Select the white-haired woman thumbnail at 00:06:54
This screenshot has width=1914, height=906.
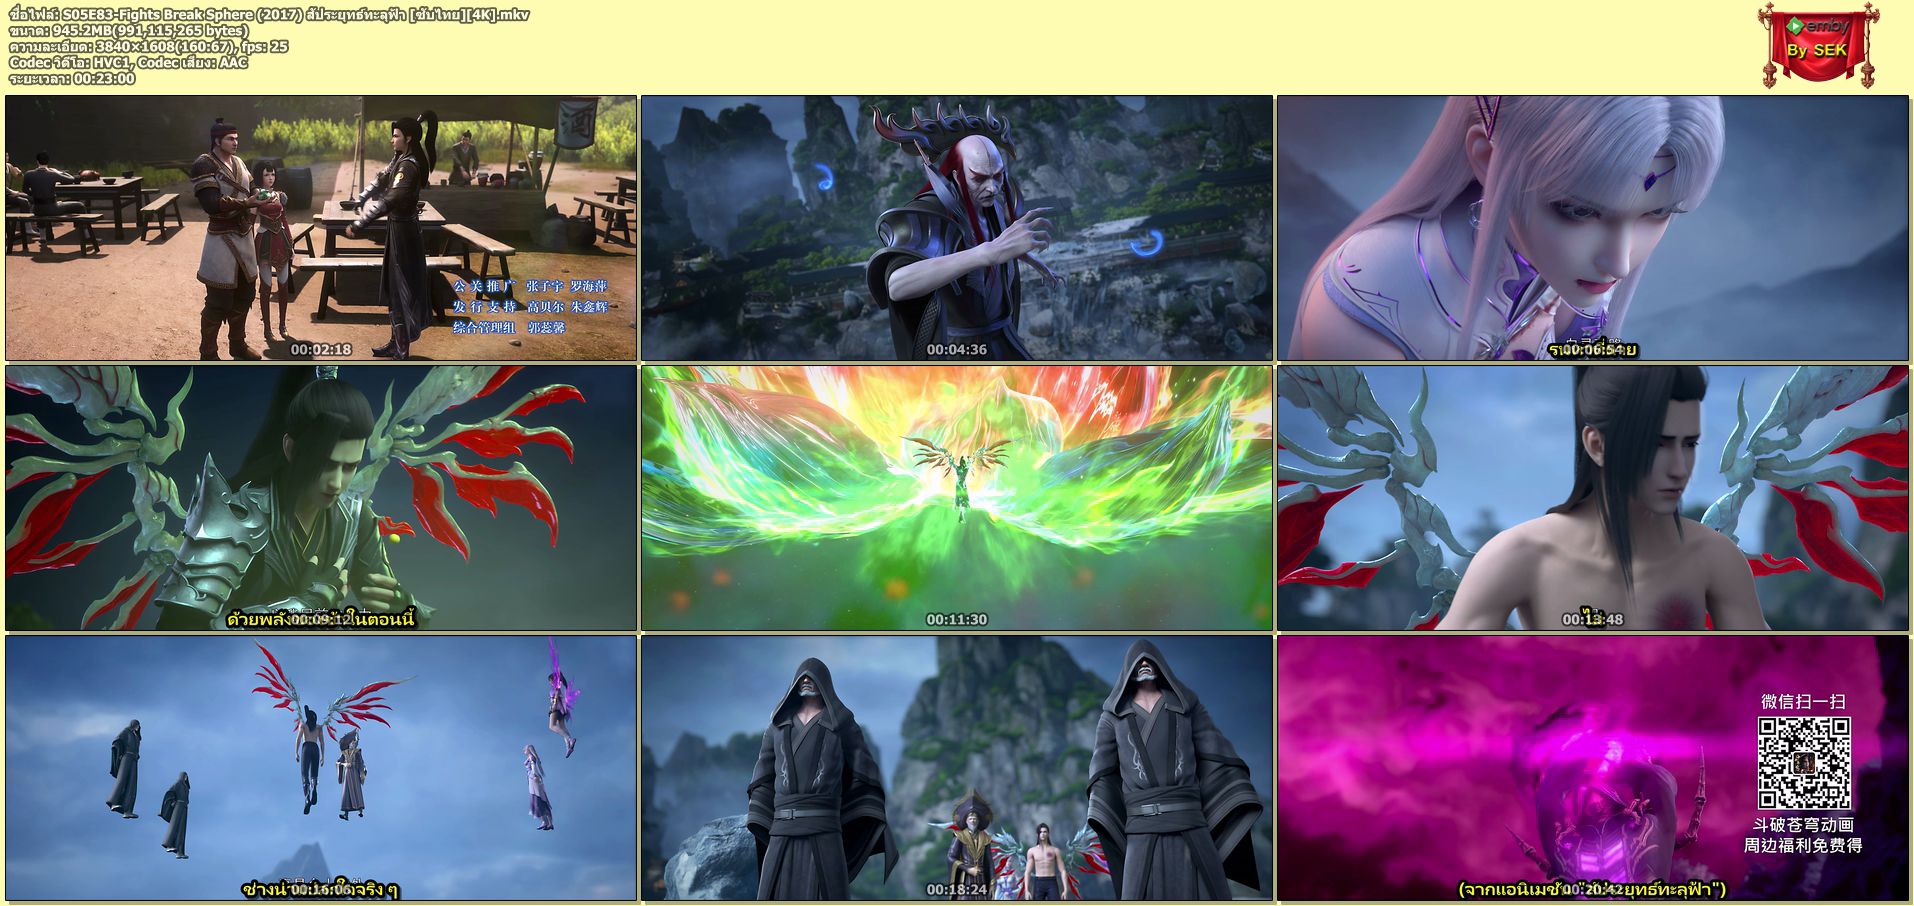[1593, 228]
